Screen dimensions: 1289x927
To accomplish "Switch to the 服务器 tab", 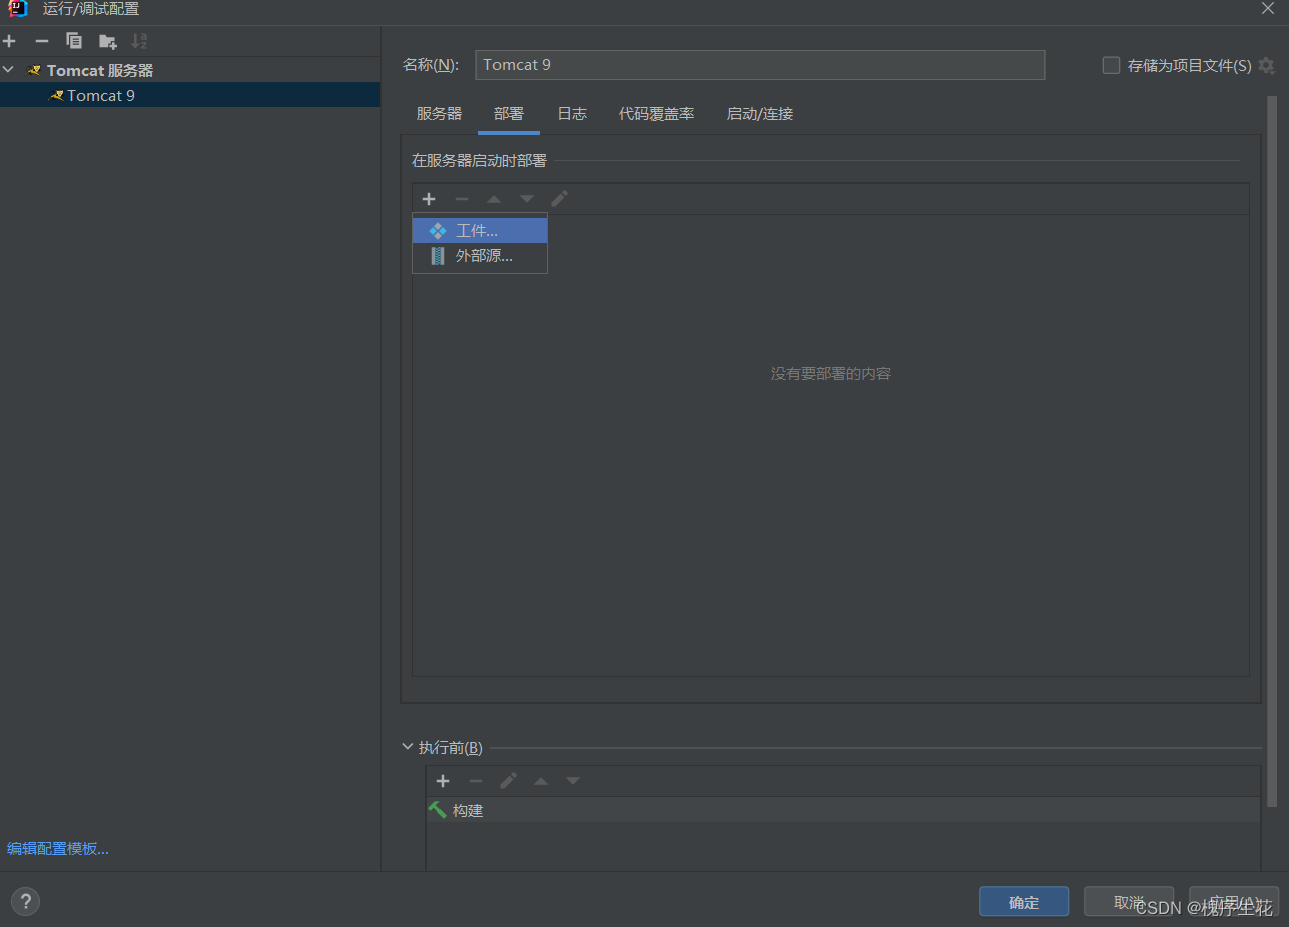I will coord(439,114).
